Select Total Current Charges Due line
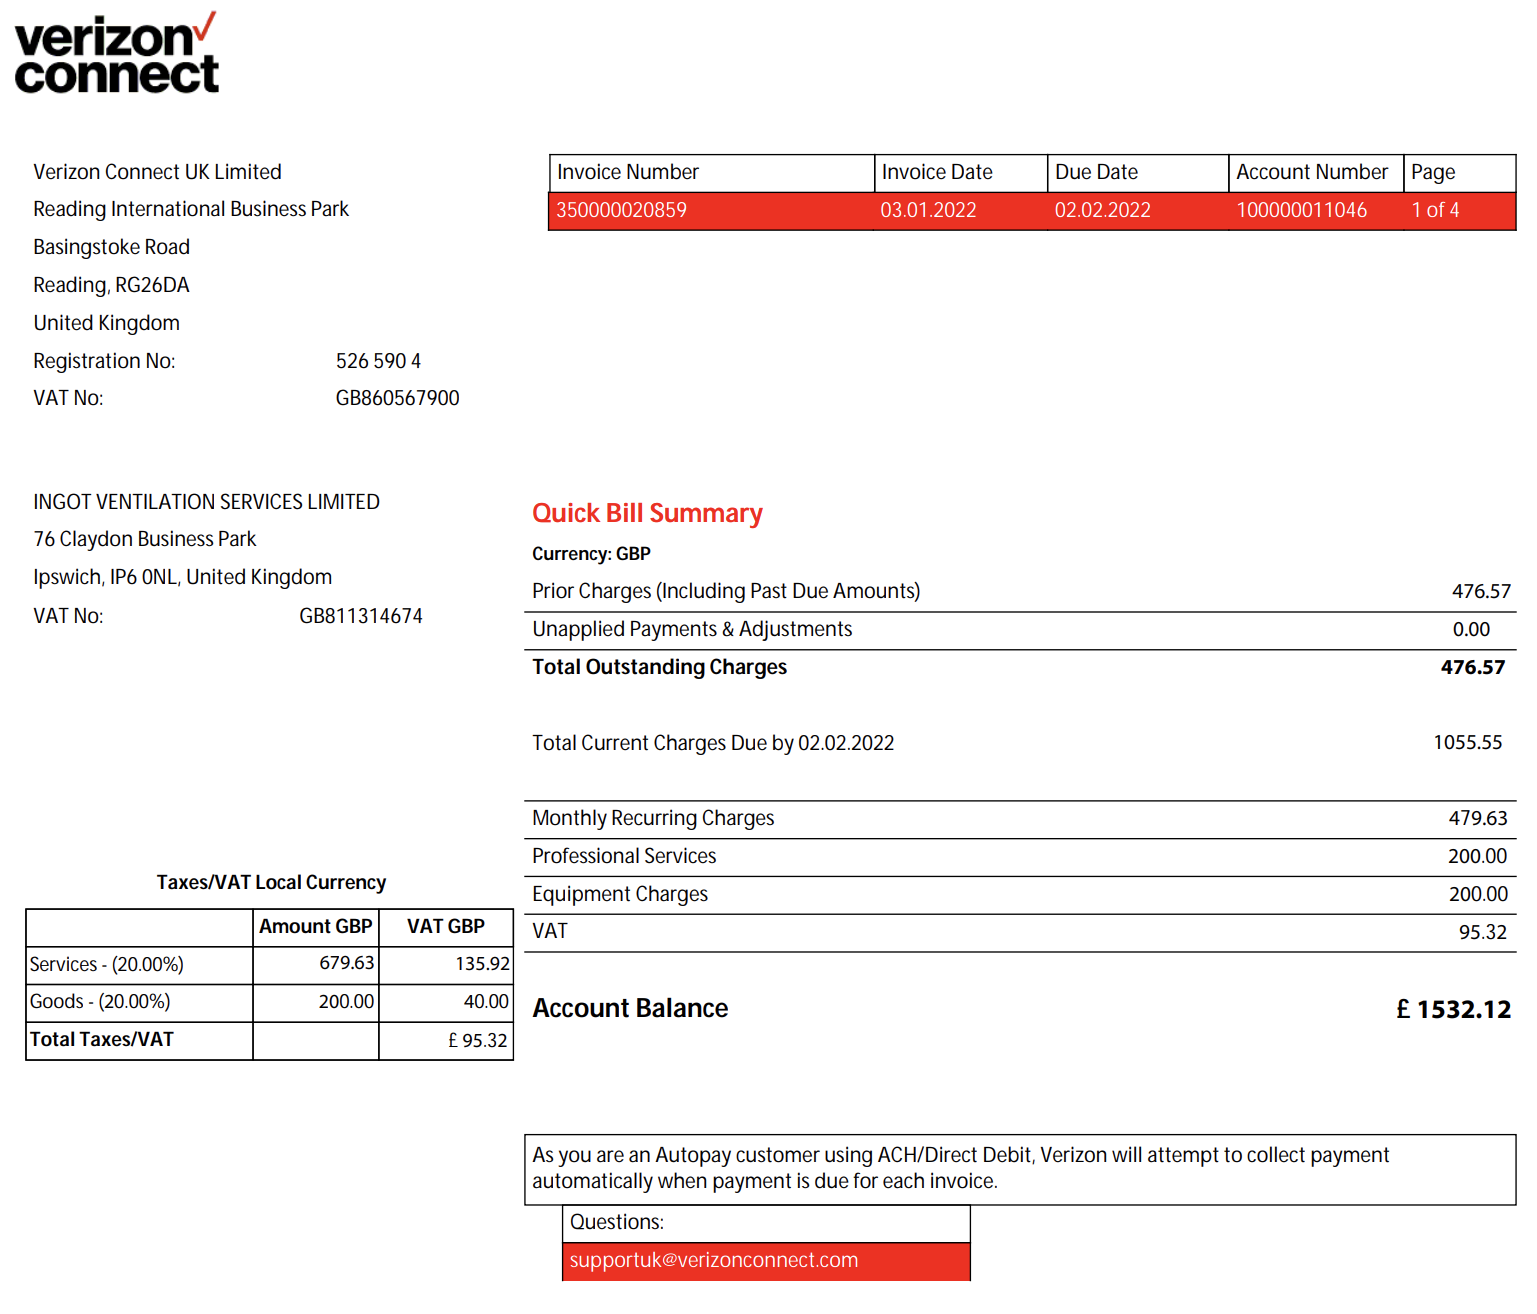The height and width of the screenshot is (1314, 1537). click(713, 743)
